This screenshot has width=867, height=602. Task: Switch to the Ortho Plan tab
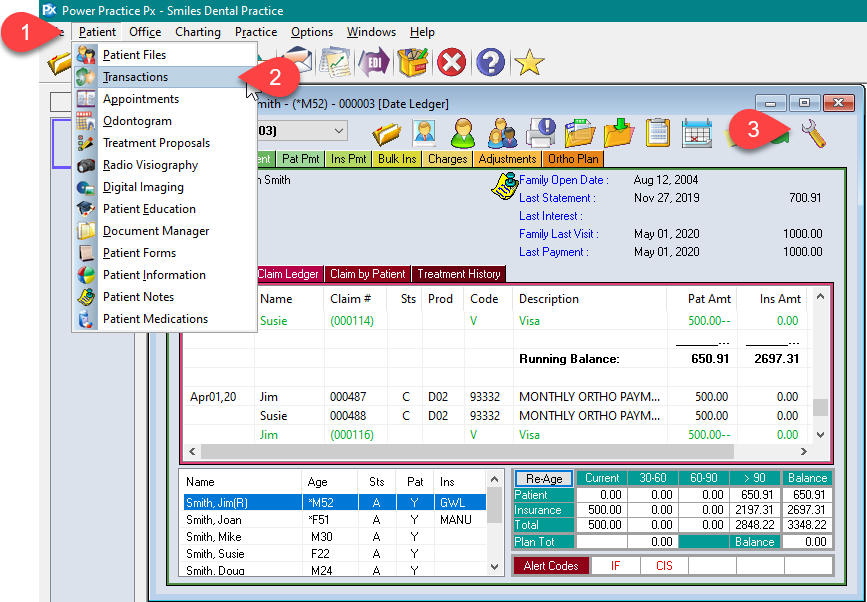coord(573,159)
